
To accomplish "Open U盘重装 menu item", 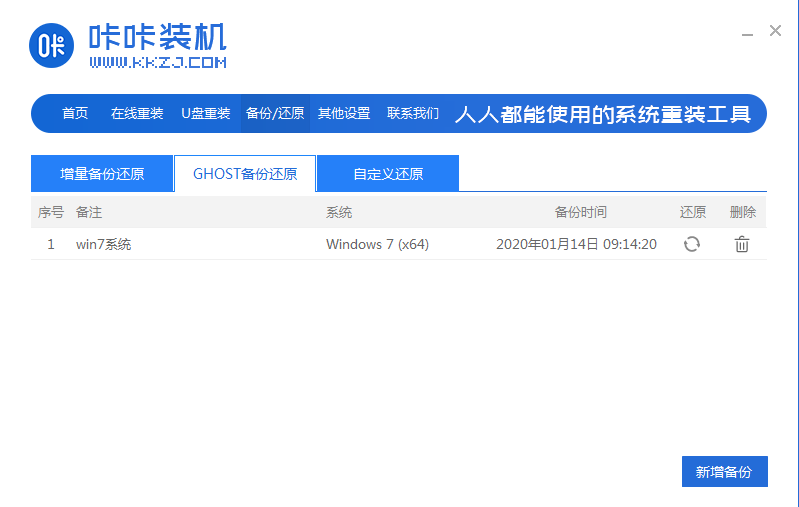I will 206,113.
